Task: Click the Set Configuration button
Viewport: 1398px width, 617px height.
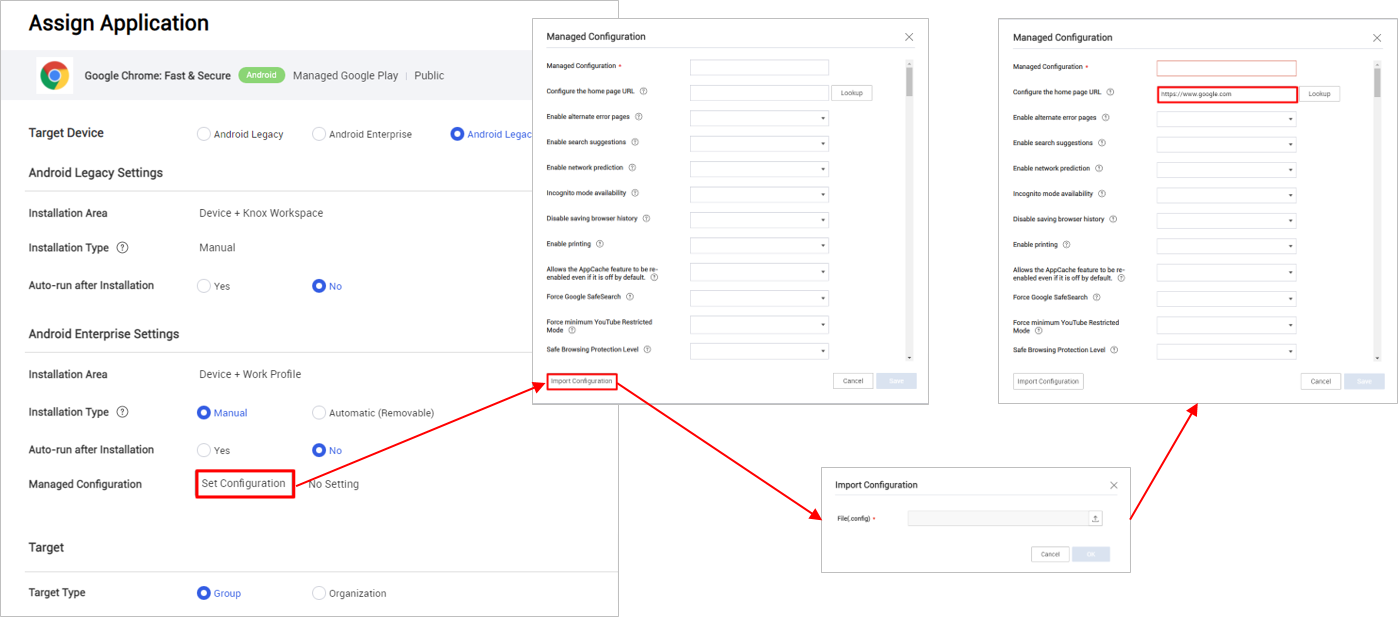Action: pyautogui.click(x=244, y=484)
